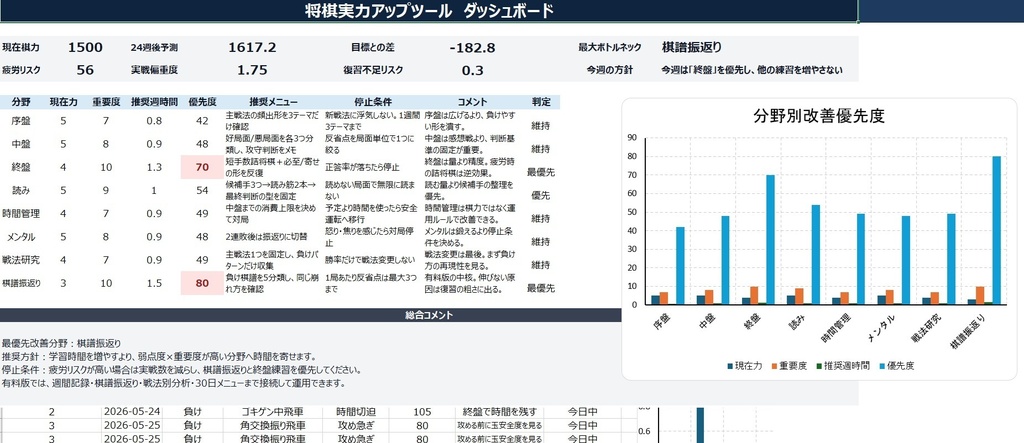1024x443 pixels.
Task: Select the 時間切迫 cell
Action: [x=356, y=411]
